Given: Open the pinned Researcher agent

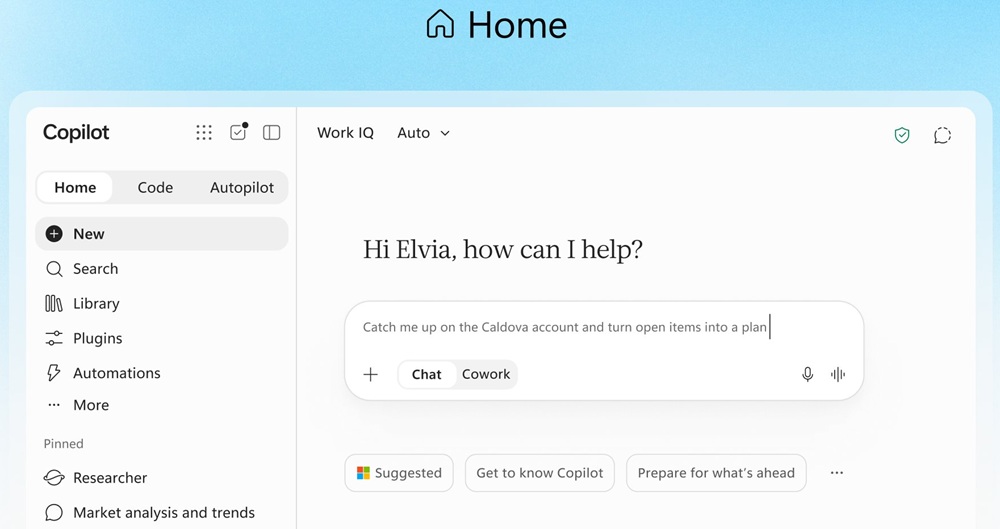Looking at the screenshot, I should click(x=161, y=477).
